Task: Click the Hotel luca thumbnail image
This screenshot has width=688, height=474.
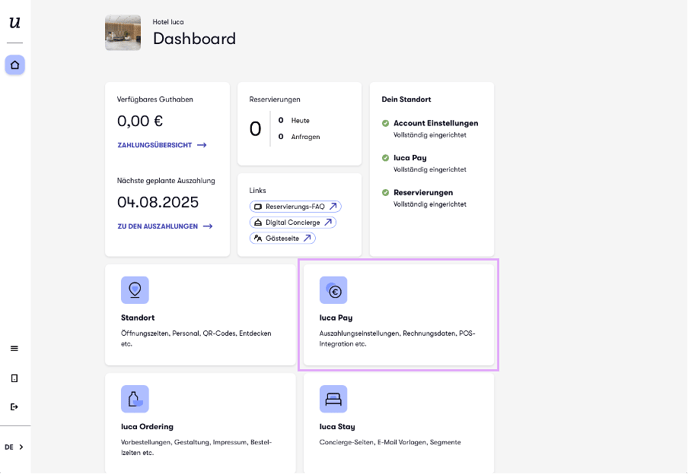Action: tap(123, 33)
